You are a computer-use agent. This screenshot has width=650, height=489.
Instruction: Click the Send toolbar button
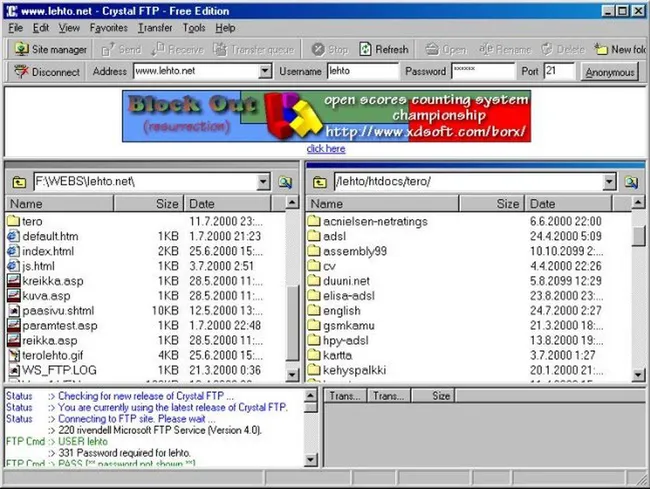click(121, 49)
